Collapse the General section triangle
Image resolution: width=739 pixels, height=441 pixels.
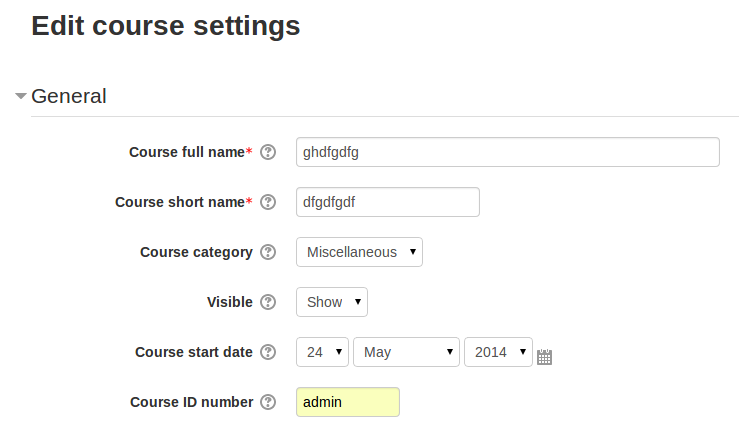click(20, 96)
